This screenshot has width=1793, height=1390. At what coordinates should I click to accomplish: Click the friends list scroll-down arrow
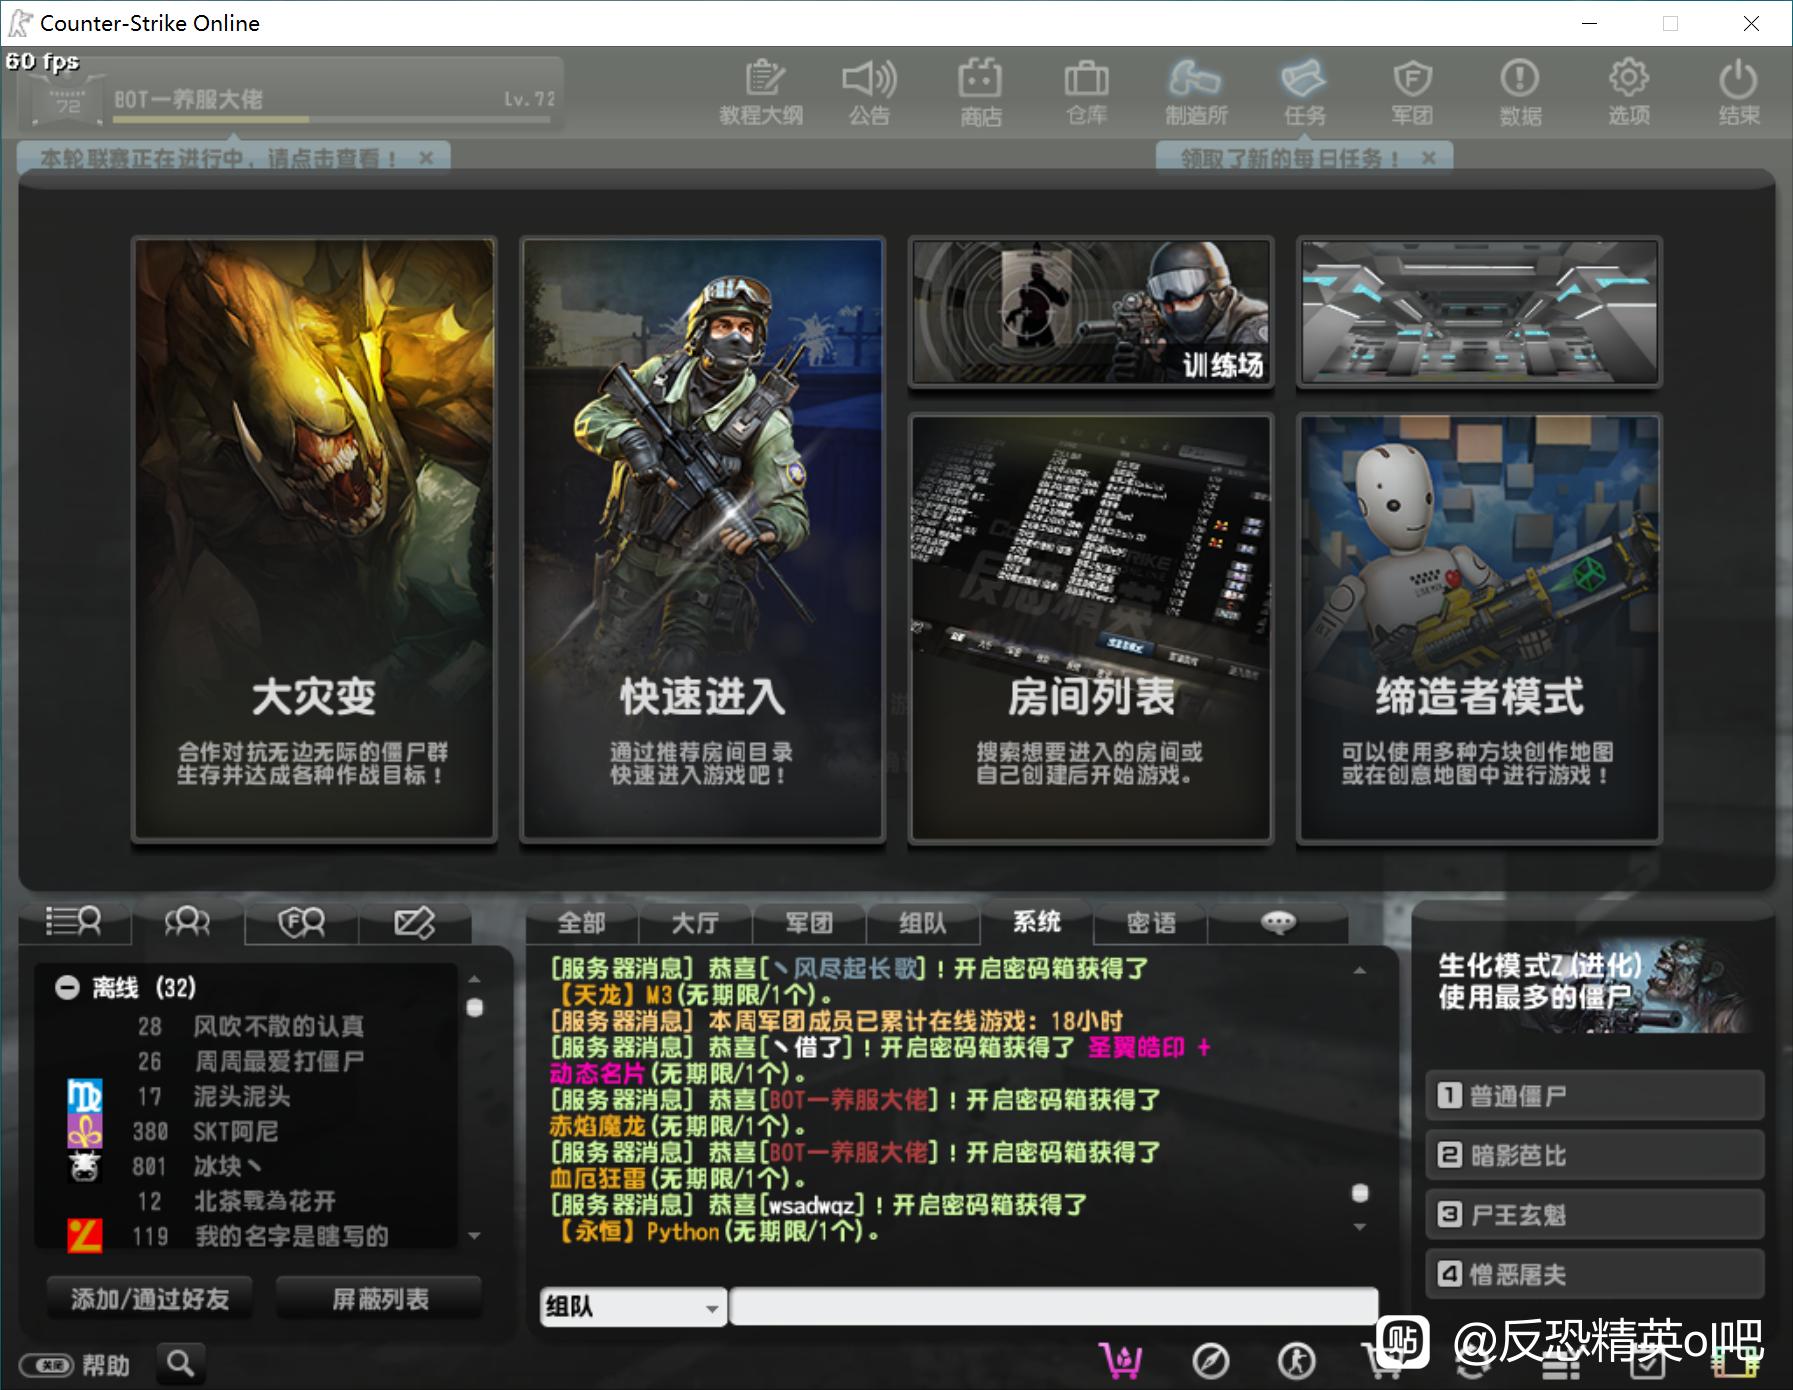pyautogui.click(x=475, y=1236)
